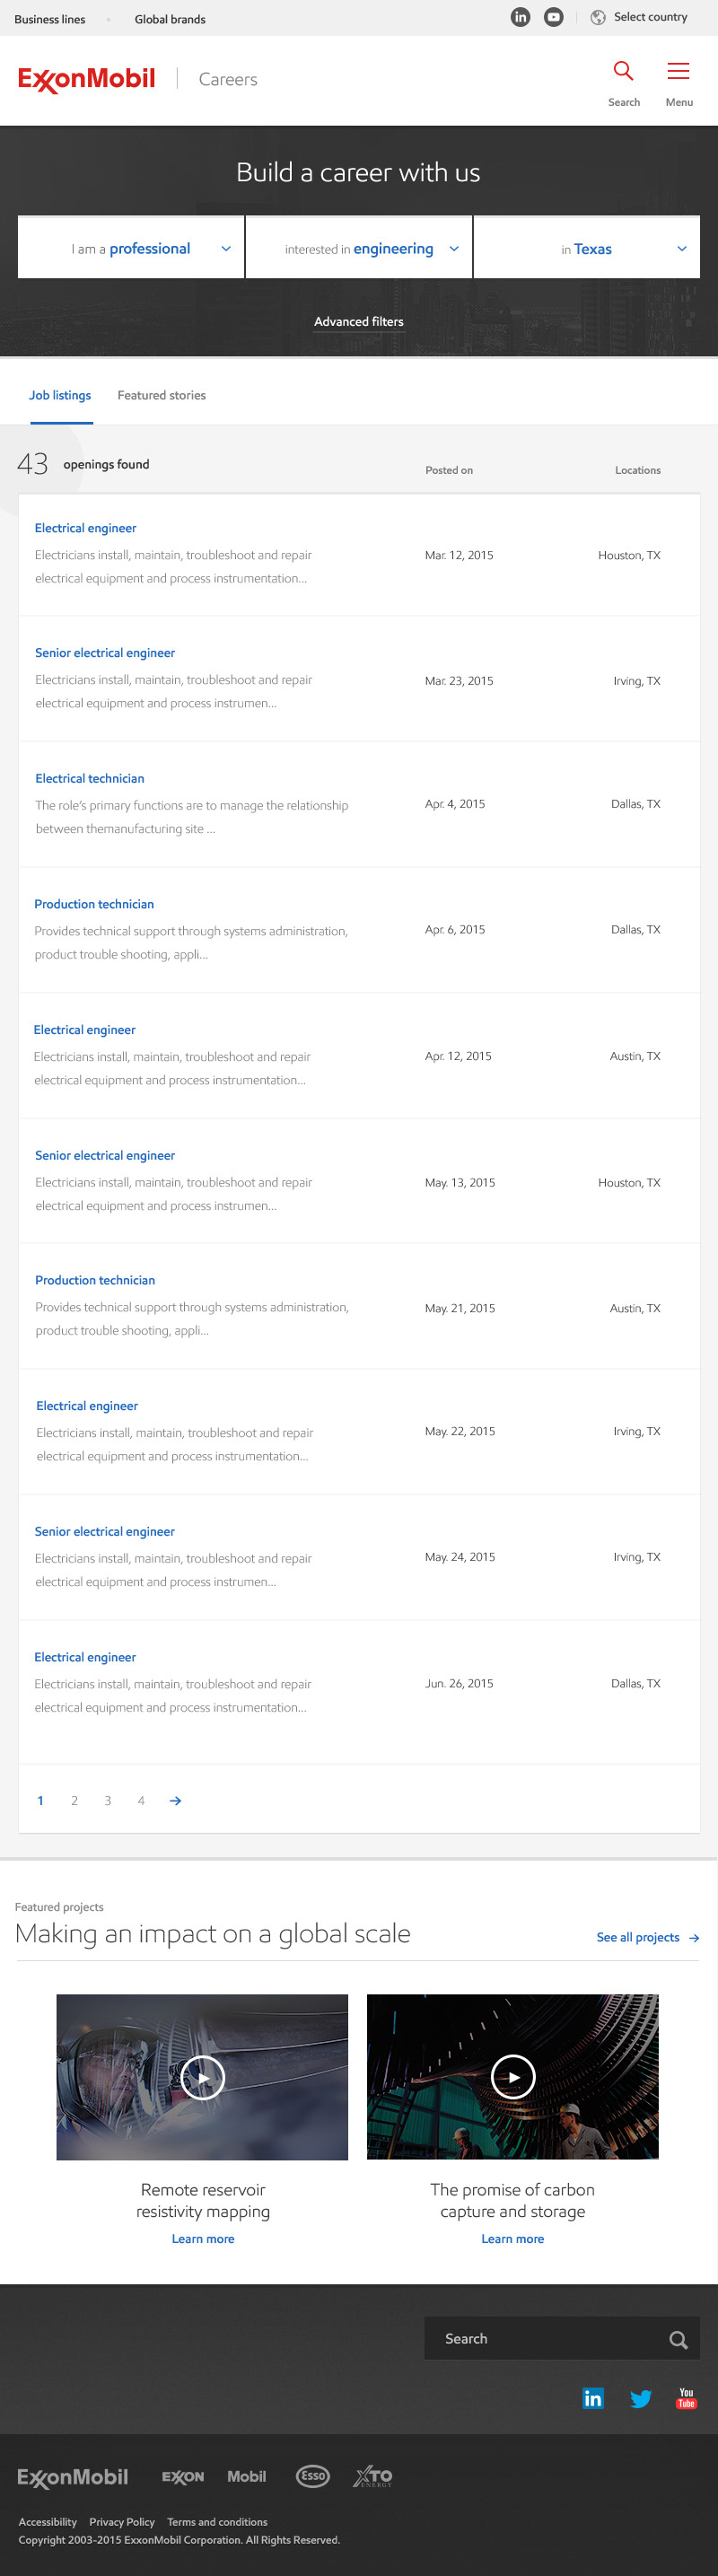Click the footer search magnifier icon
Screen dimensions: 718x2576
678,2340
